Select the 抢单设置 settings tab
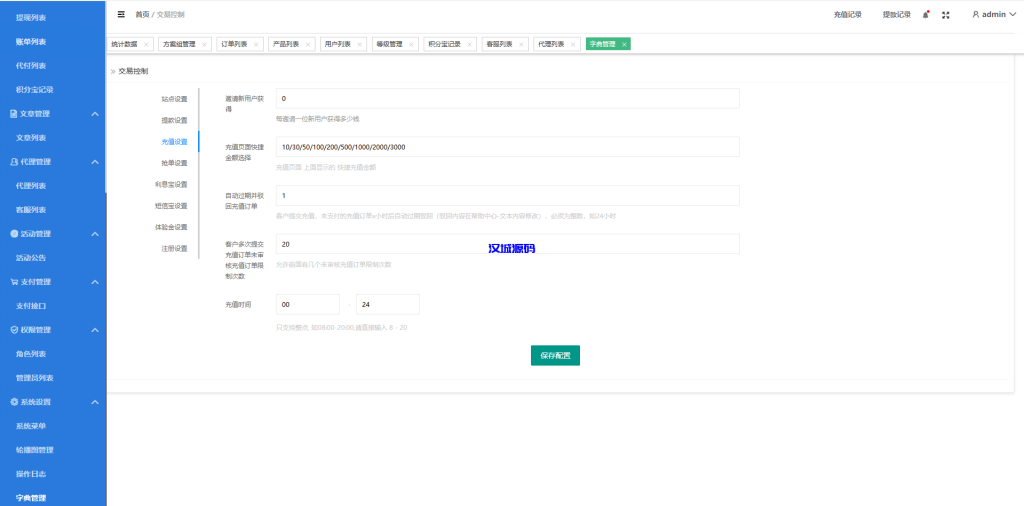The image size is (1024, 506). [174, 163]
